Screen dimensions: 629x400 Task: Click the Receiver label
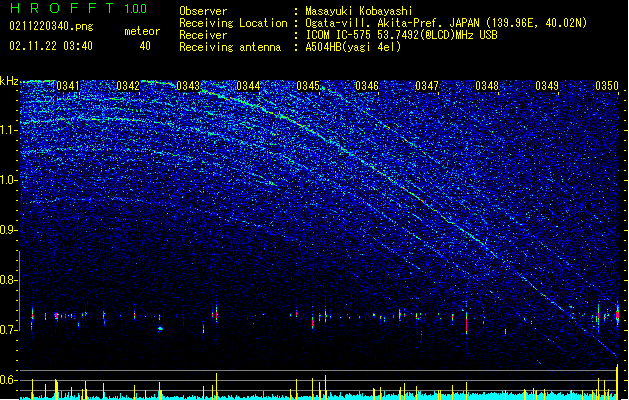pyautogui.click(x=203, y=35)
